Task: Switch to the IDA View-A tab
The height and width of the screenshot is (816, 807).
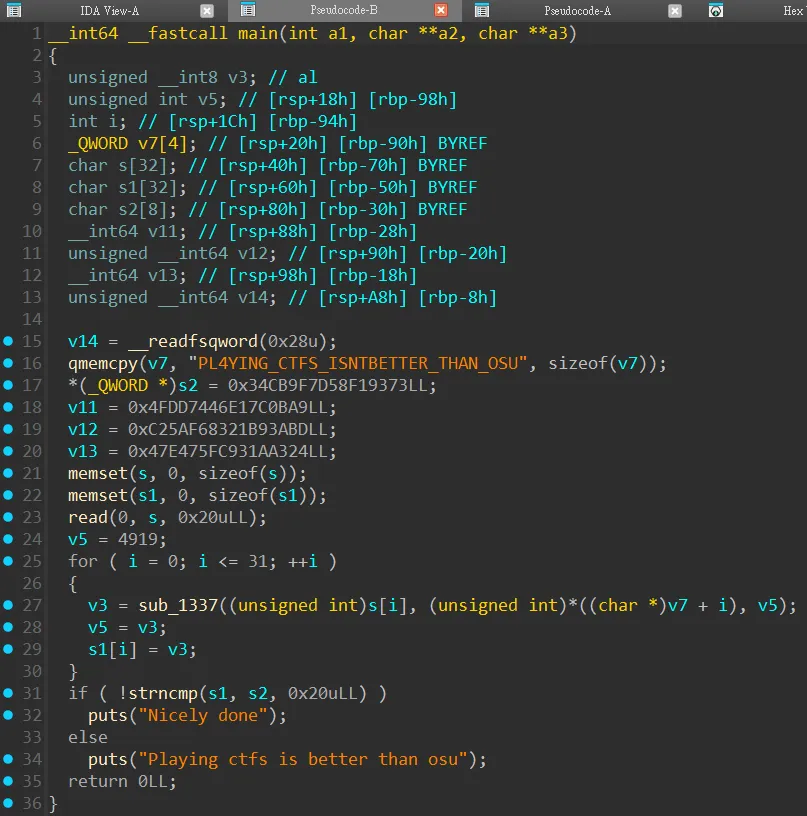Action: tap(109, 10)
